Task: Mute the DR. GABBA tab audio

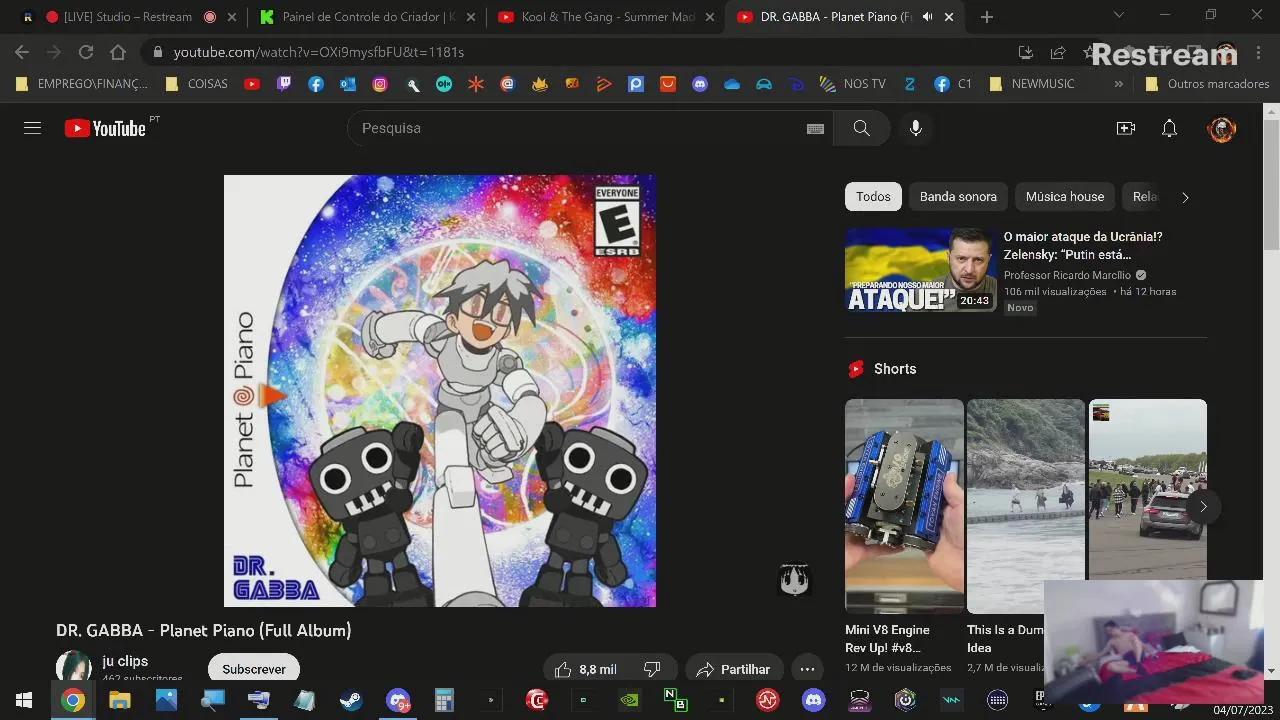Action: click(927, 16)
